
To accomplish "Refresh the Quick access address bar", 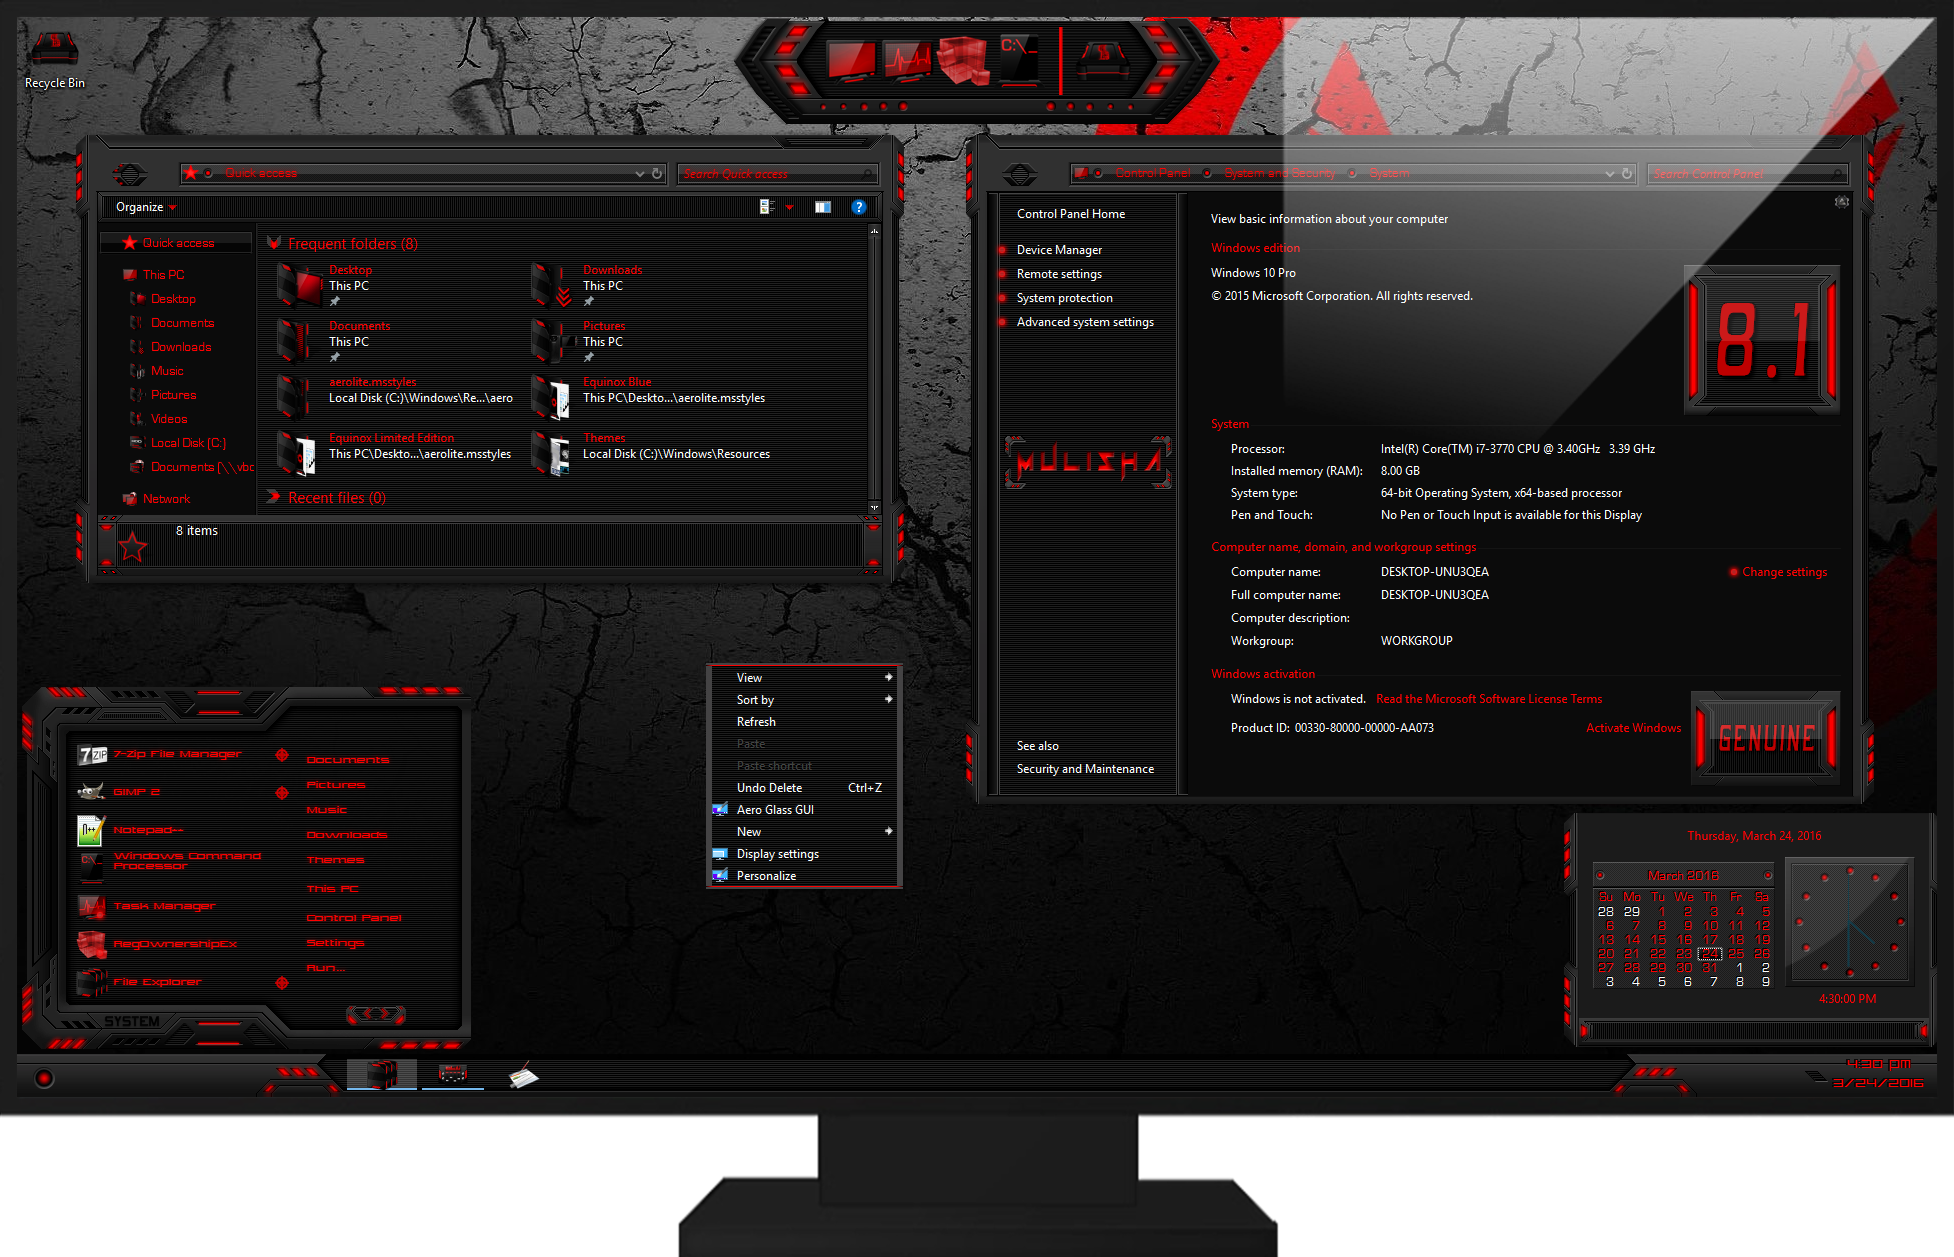I will (657, 173).
